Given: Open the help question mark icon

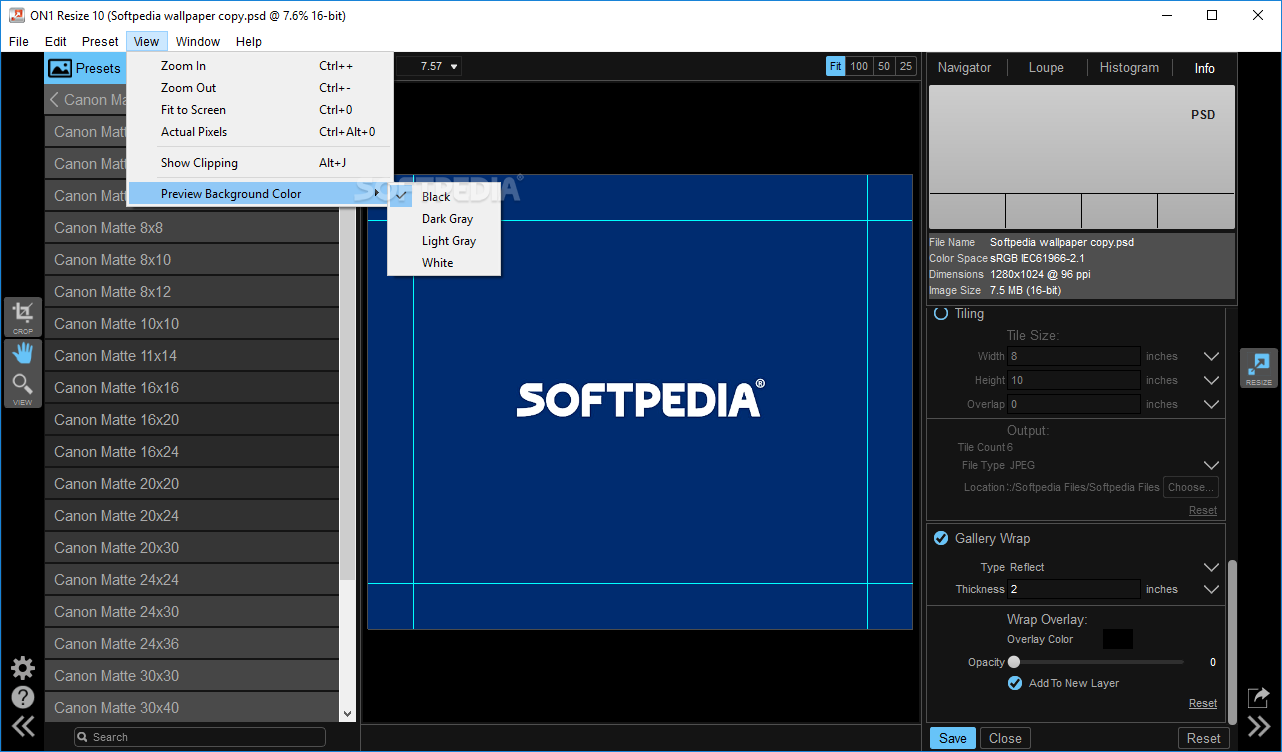Looking at the screenshot, I should 22,698.
